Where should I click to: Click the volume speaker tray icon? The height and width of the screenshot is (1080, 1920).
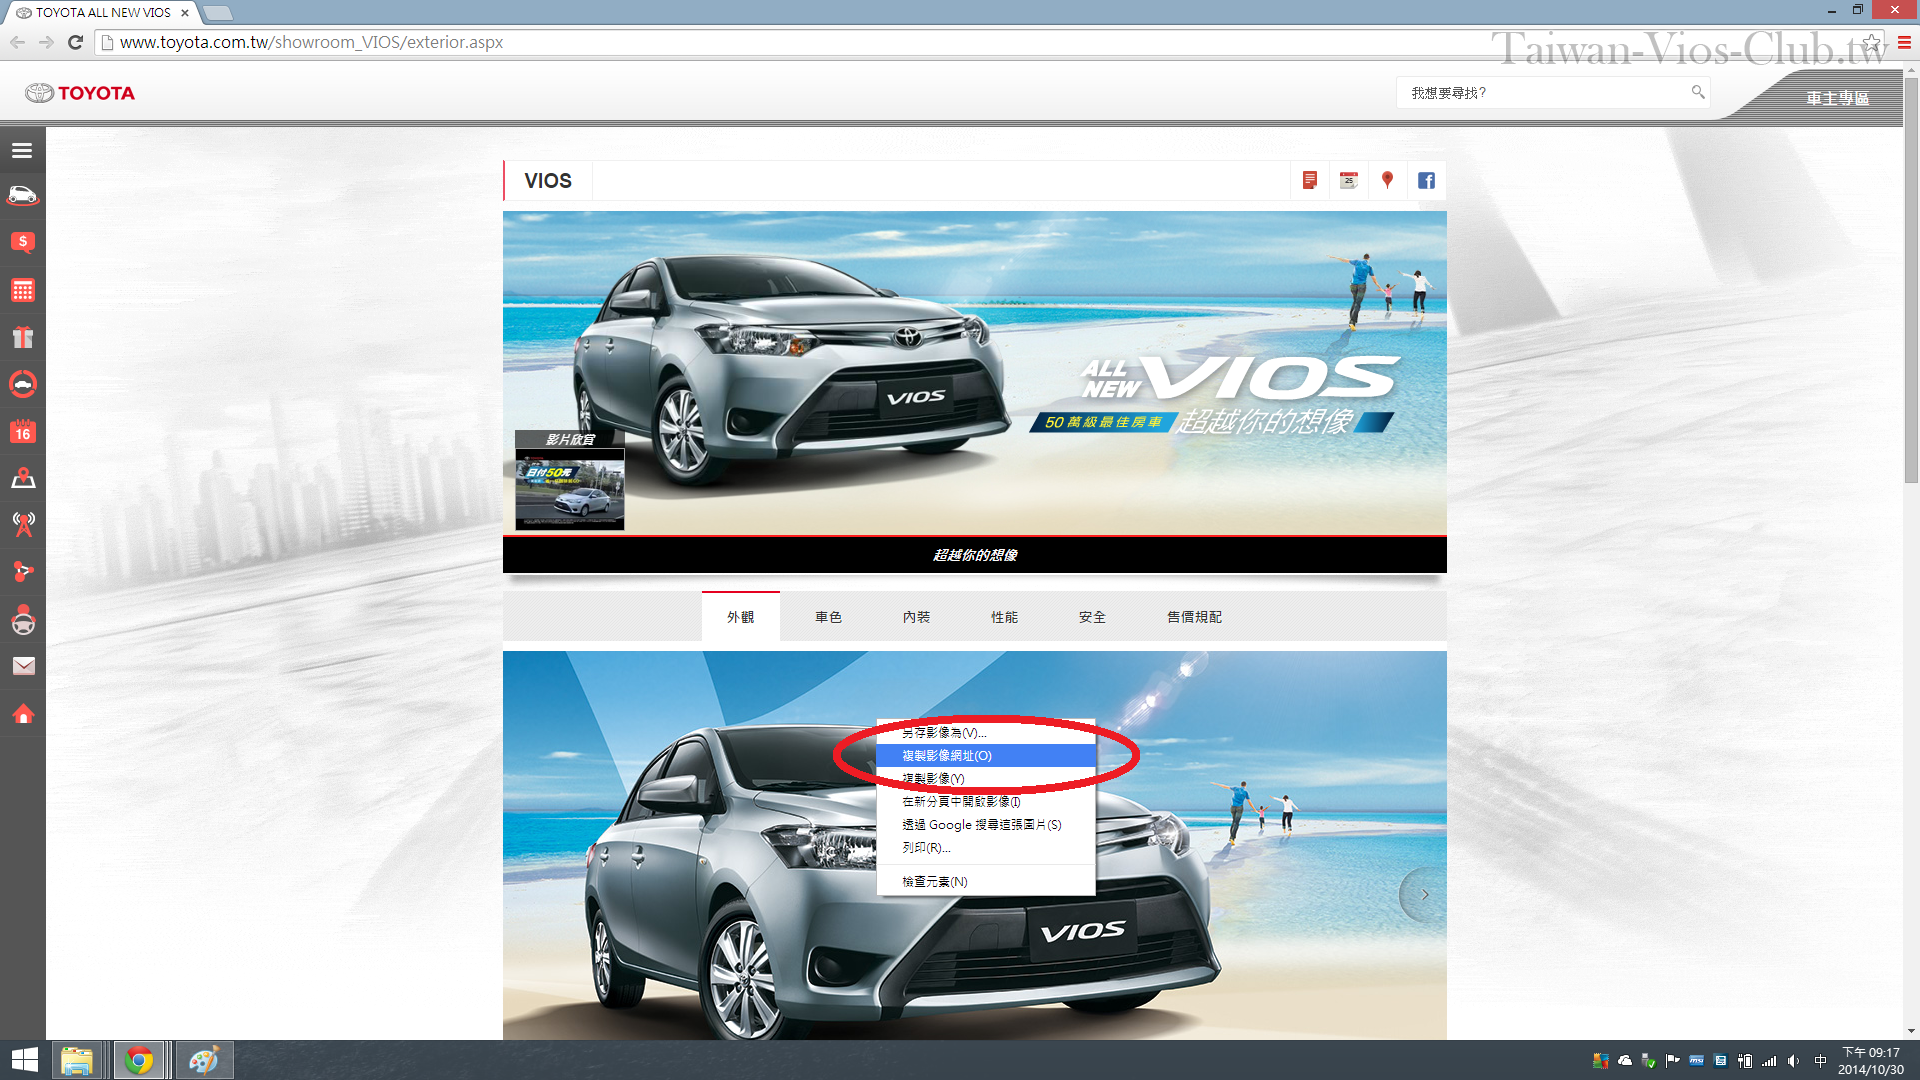coord(1793,1061)
